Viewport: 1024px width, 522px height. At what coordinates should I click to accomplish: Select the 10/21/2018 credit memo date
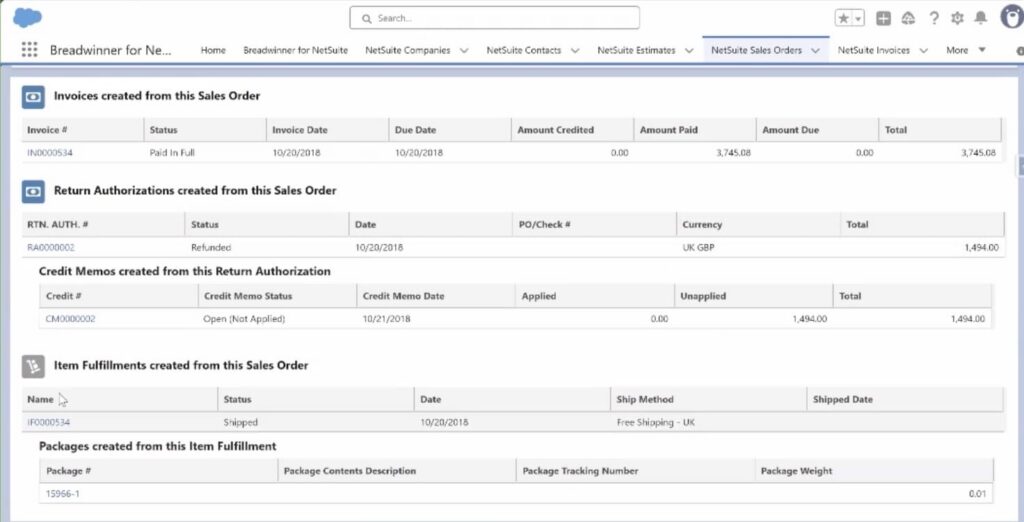[x=386, y=319]
